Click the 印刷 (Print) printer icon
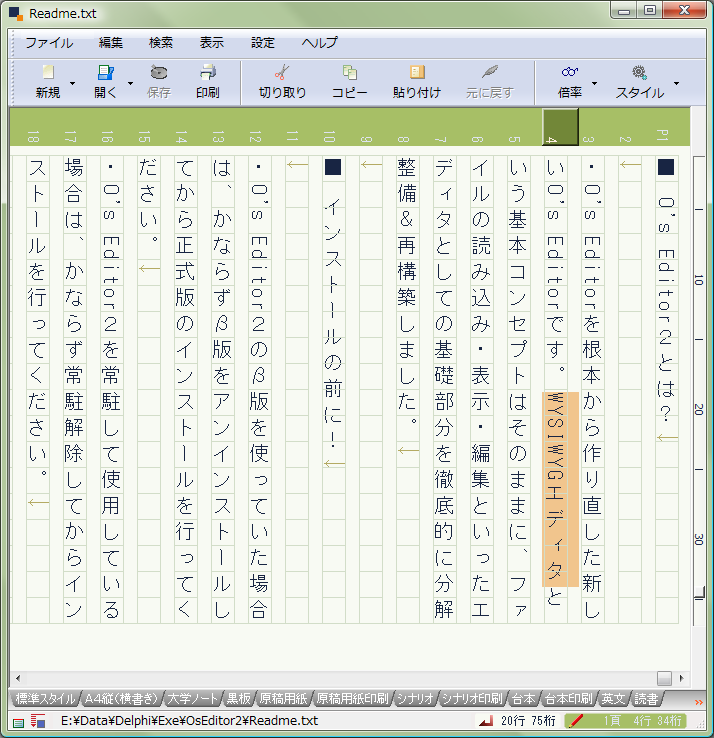This screenshot has height=738, width=714. point(208,72)
